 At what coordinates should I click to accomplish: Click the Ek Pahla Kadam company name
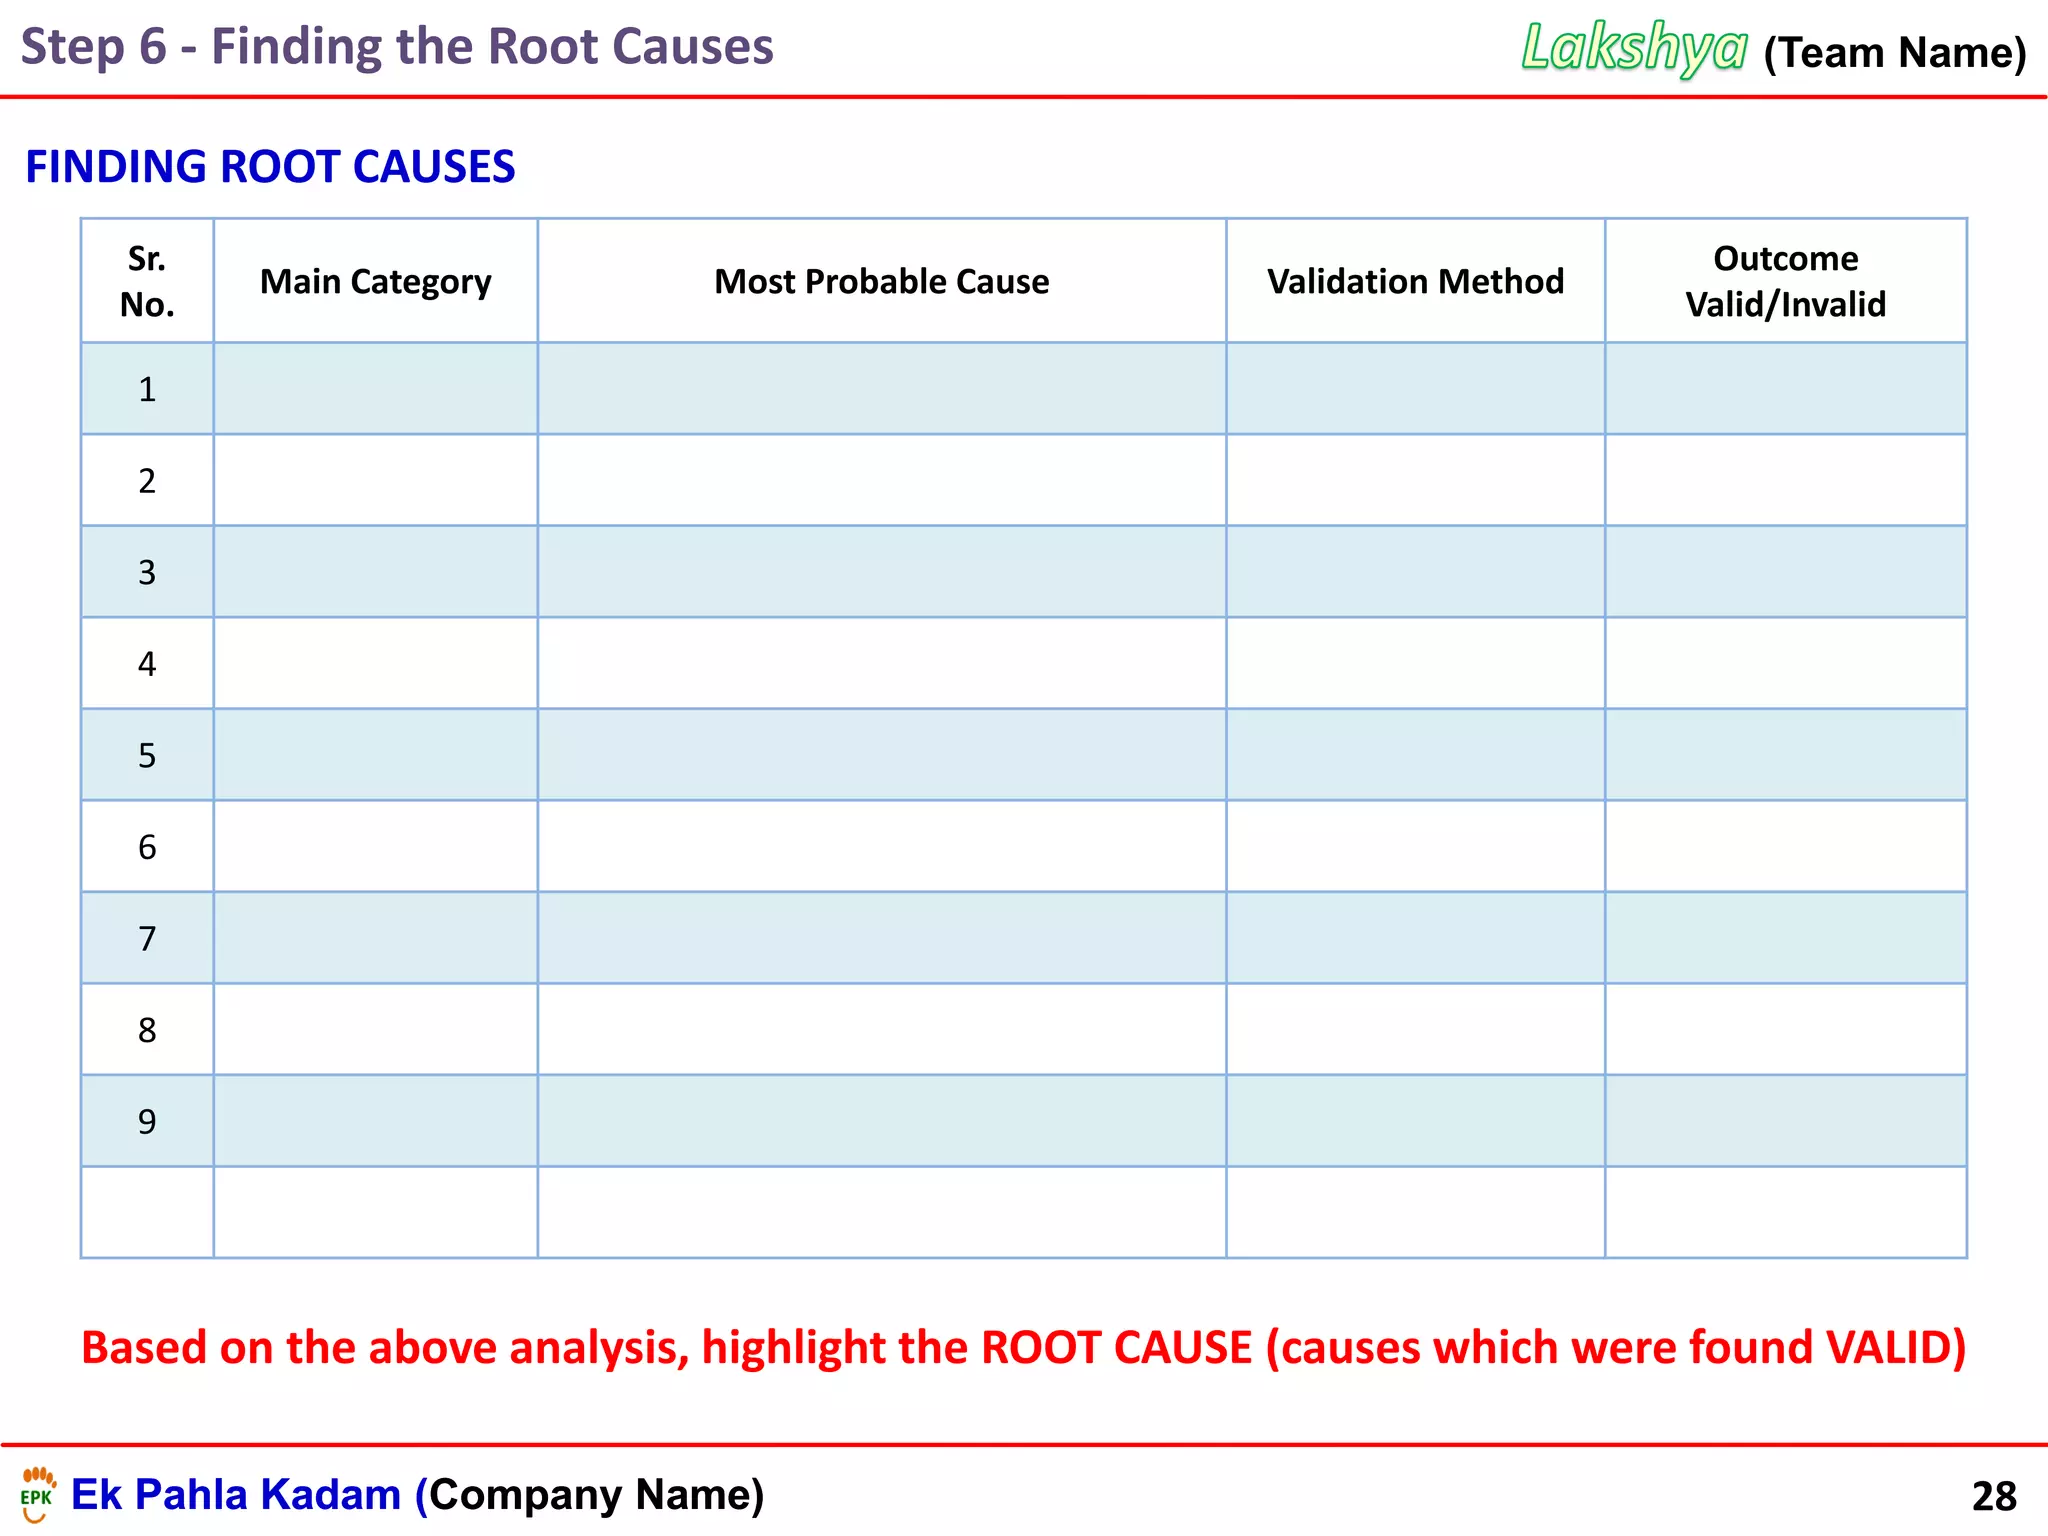tap(236, 1495)
